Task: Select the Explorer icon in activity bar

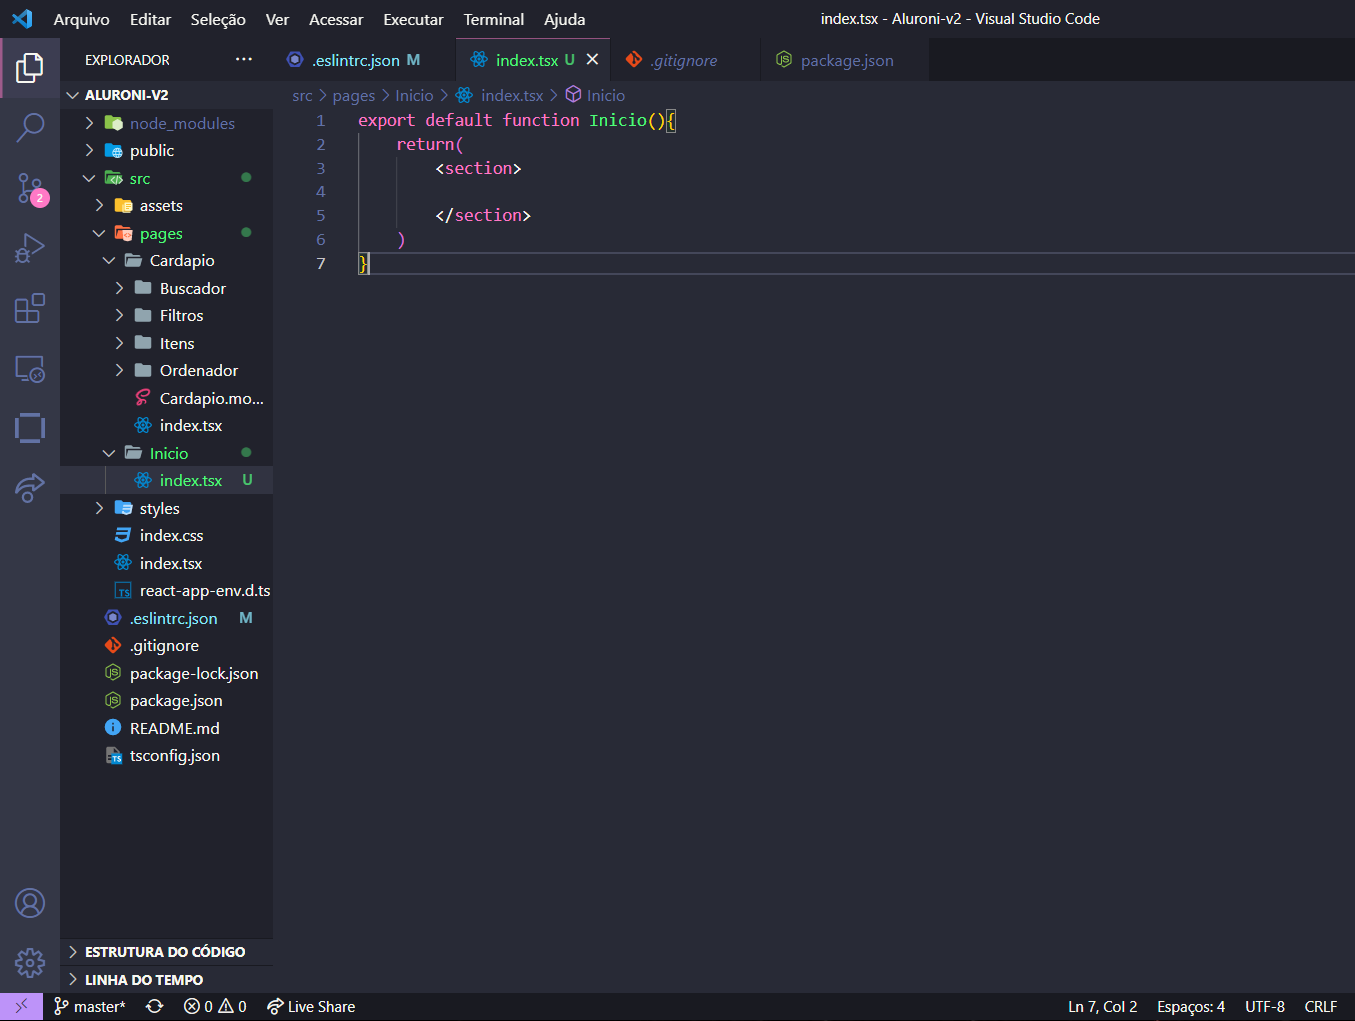Action: click(x=30, y=68)
